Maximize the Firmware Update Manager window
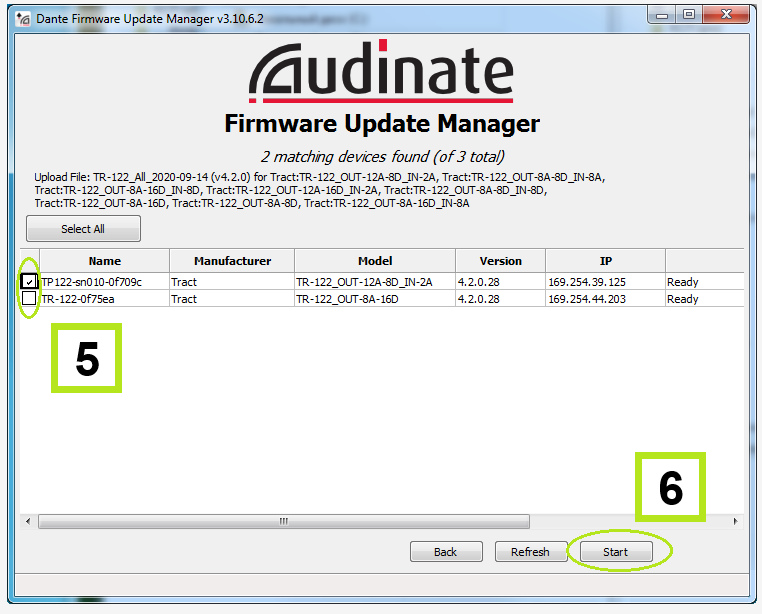762x614 pixels. tap(690, 14)
